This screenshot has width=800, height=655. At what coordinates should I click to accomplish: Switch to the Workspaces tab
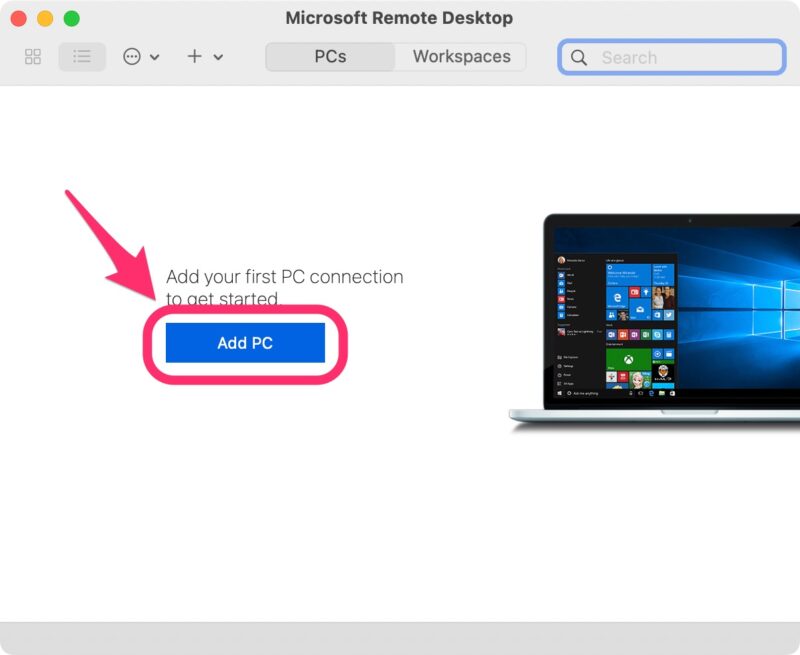(461, 57)
